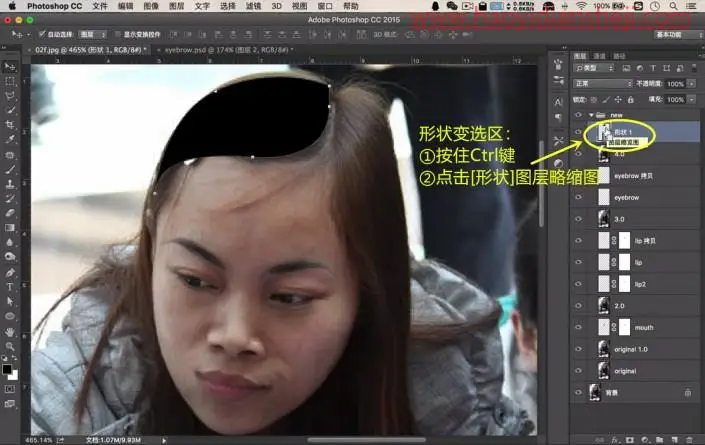
Task: Select the Healing Brush tool
Action: pos(9,155)
